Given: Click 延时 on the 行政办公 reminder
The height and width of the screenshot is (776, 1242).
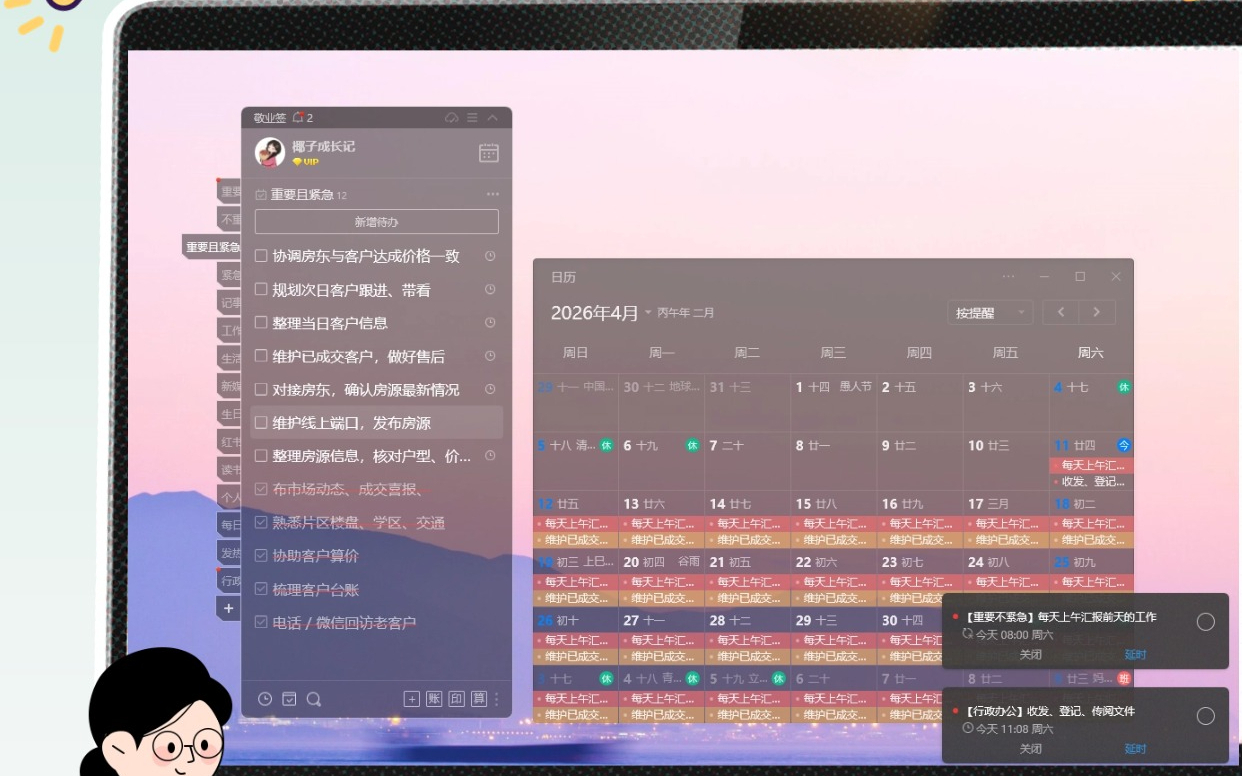Looking at the screenshot, I should click(1135, 748).
